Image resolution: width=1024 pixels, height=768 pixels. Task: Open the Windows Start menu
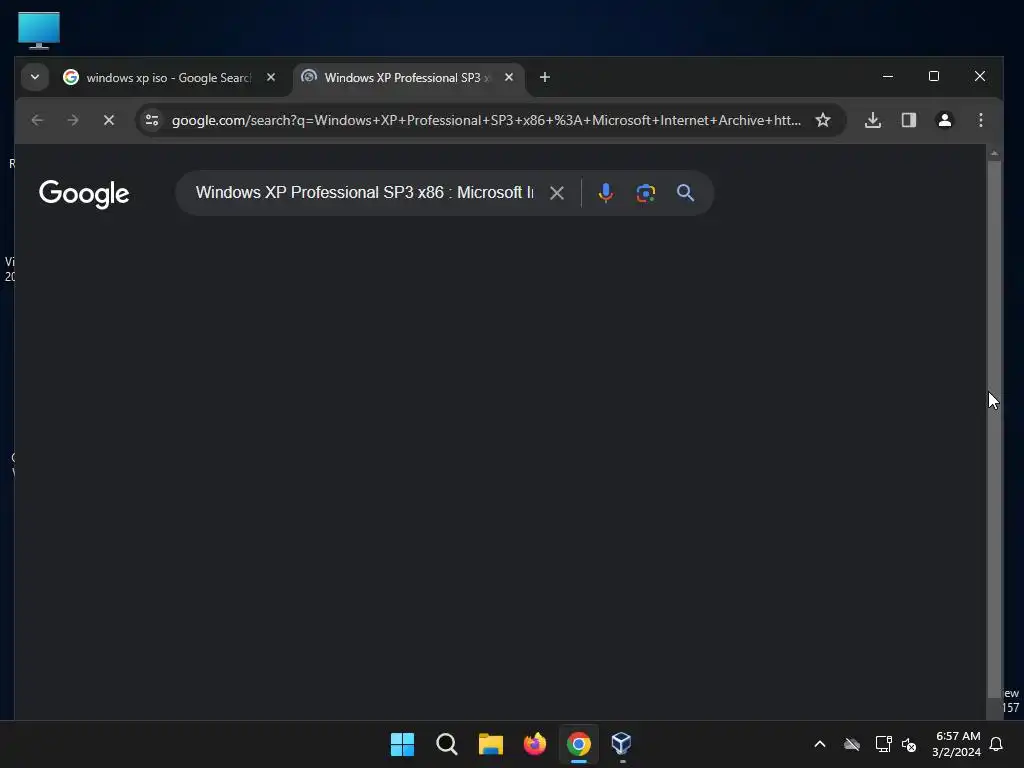click(x=402, y=744)
